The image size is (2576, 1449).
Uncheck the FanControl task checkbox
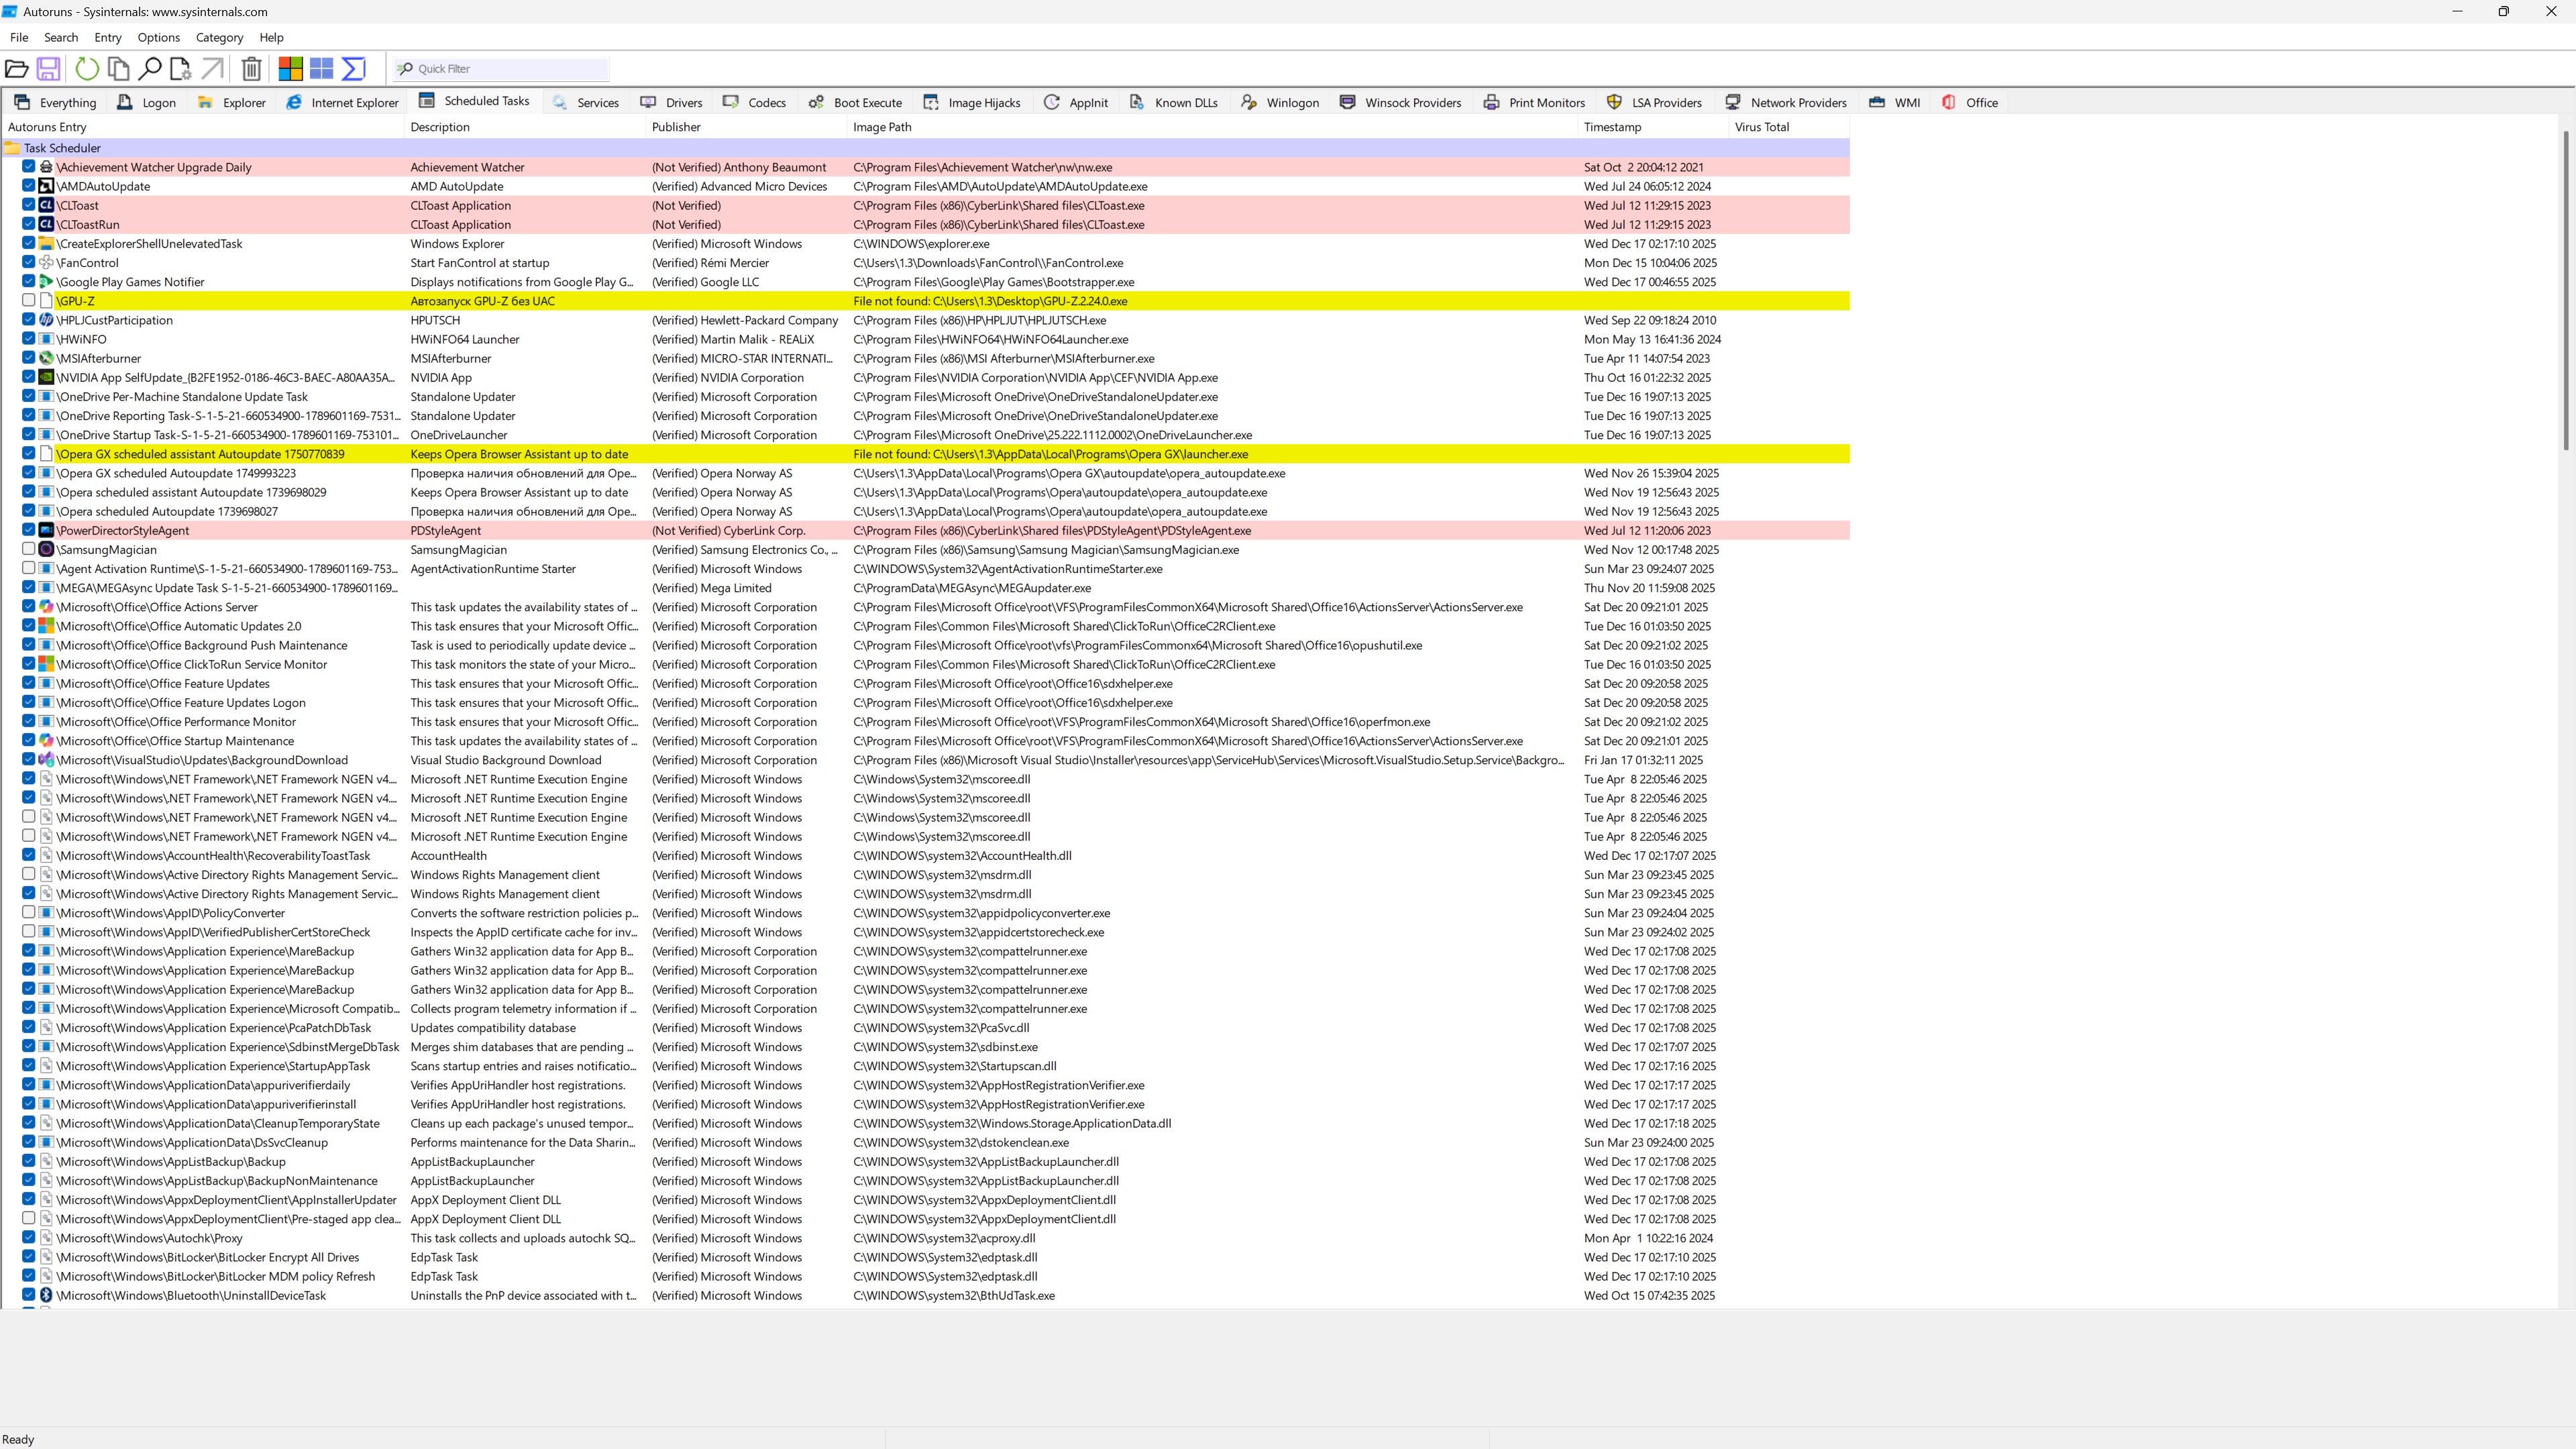pos(29,262)
